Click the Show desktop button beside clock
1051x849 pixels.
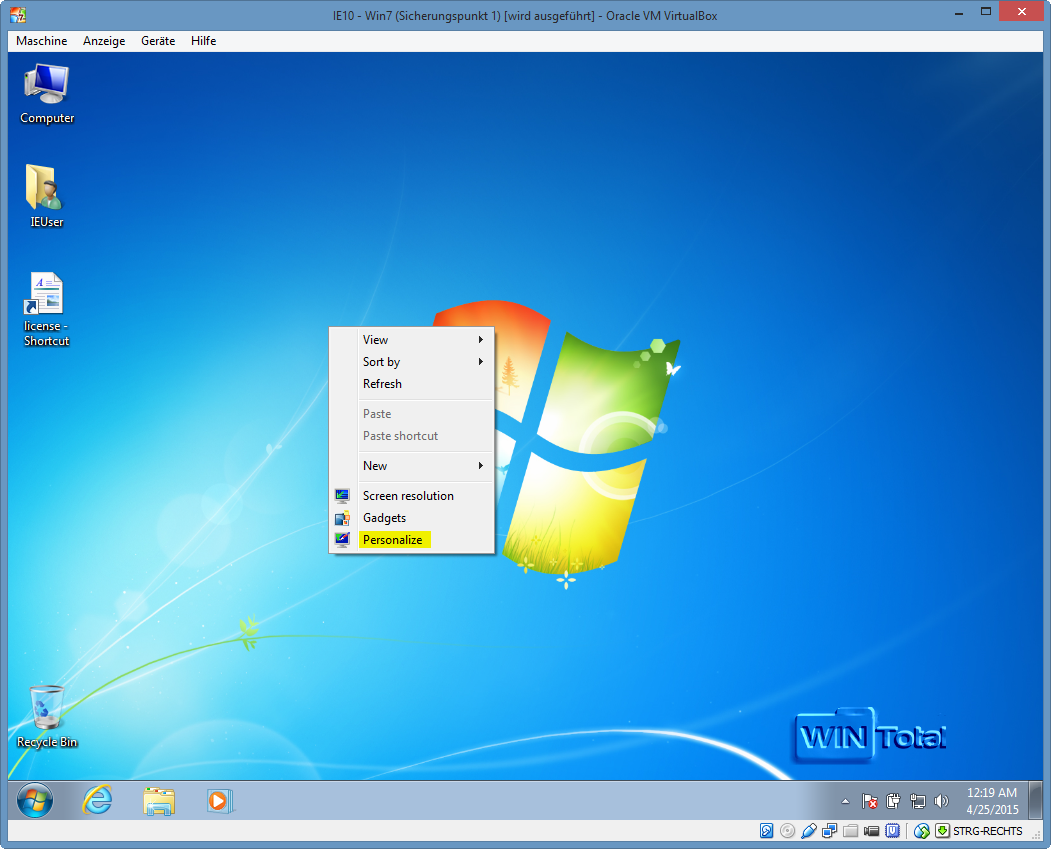pos(1036,800)
